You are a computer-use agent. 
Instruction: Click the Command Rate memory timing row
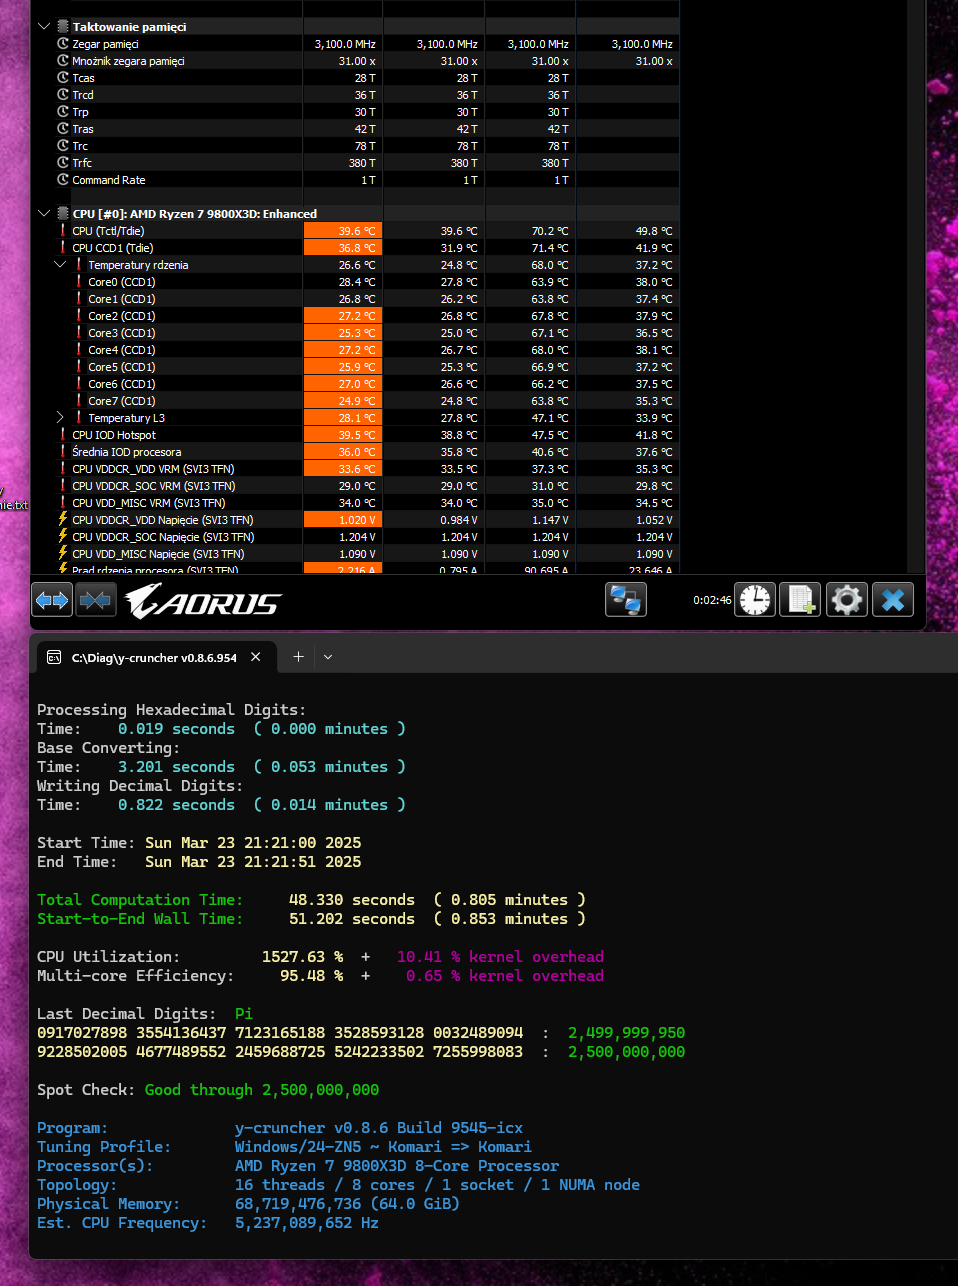109,180
